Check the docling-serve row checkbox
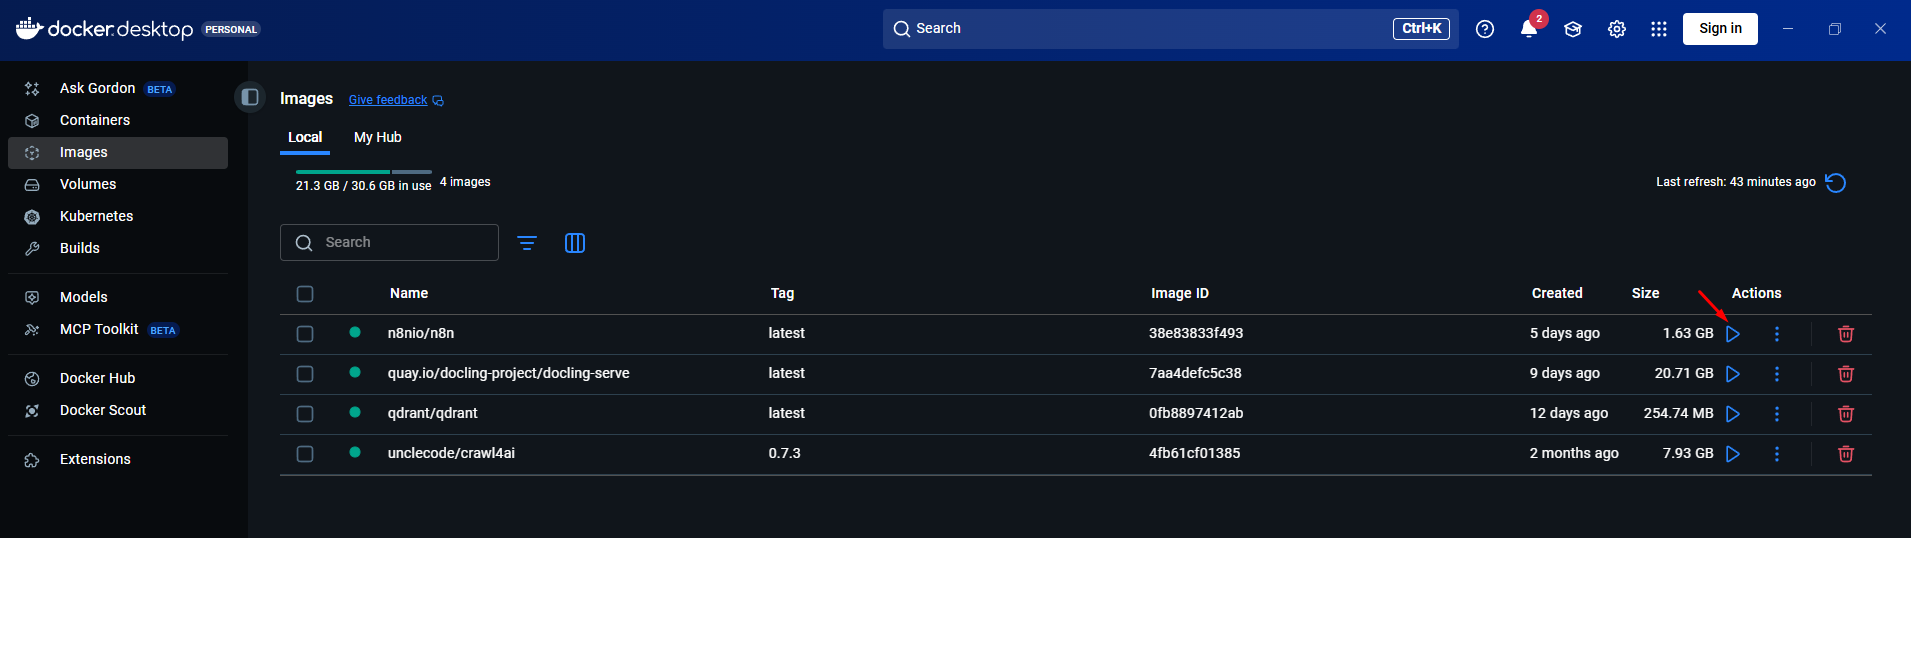The image size is (1911, 648). pyautogui.click(x=305, y=374)
